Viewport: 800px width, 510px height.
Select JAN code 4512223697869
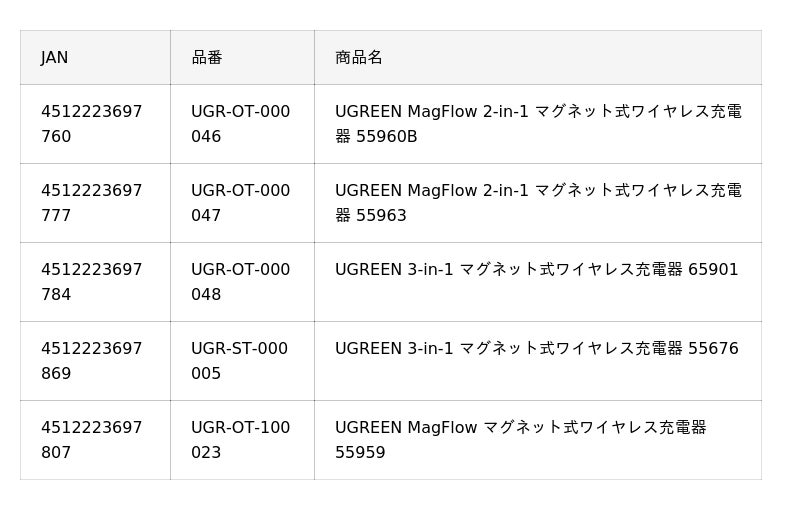point(91,361)
